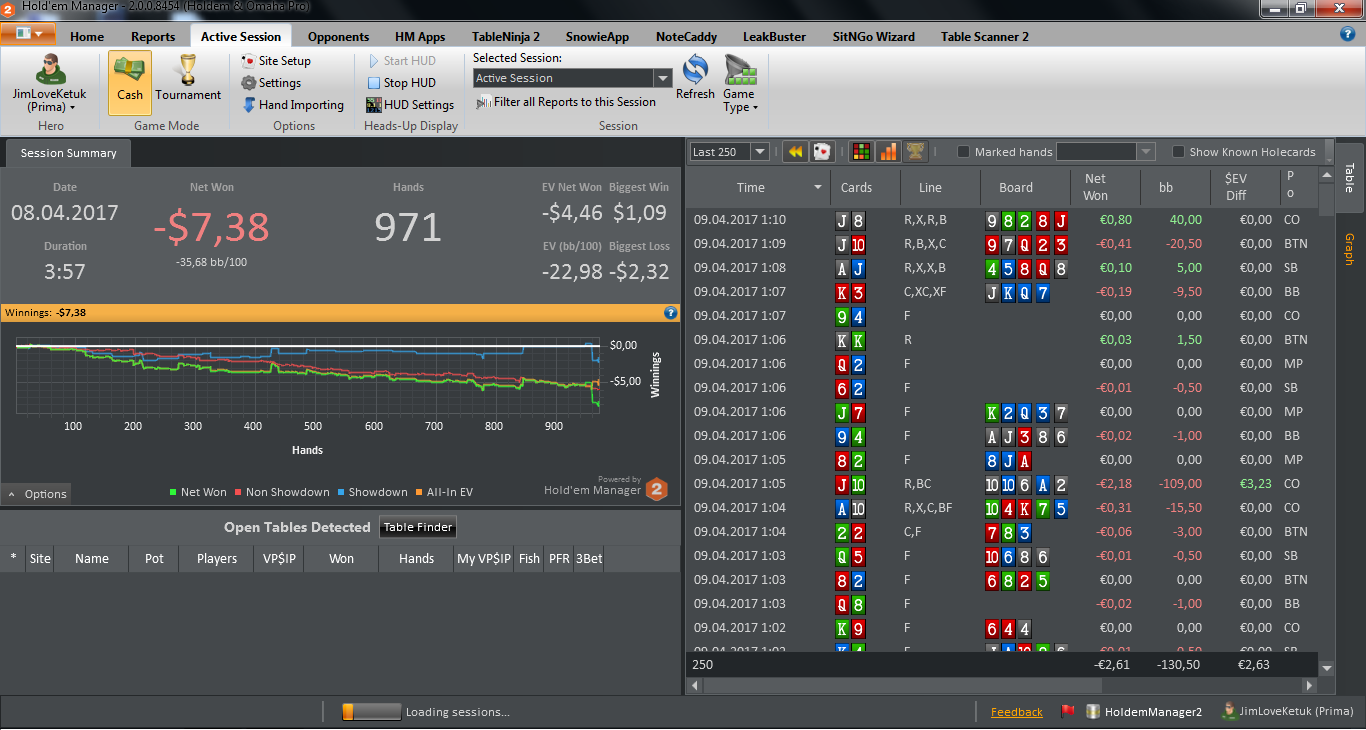1366x730 pixels.
Task: Toggle the All-In EV legend item
Action: coord(444,492)
